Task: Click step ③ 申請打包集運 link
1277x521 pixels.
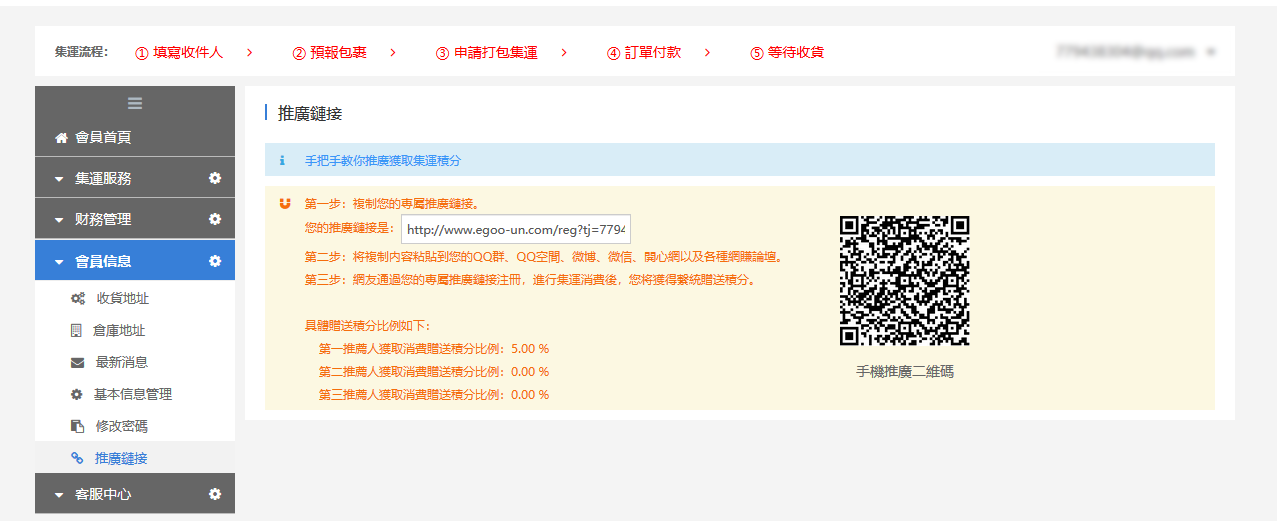Action: coord(486,52)
